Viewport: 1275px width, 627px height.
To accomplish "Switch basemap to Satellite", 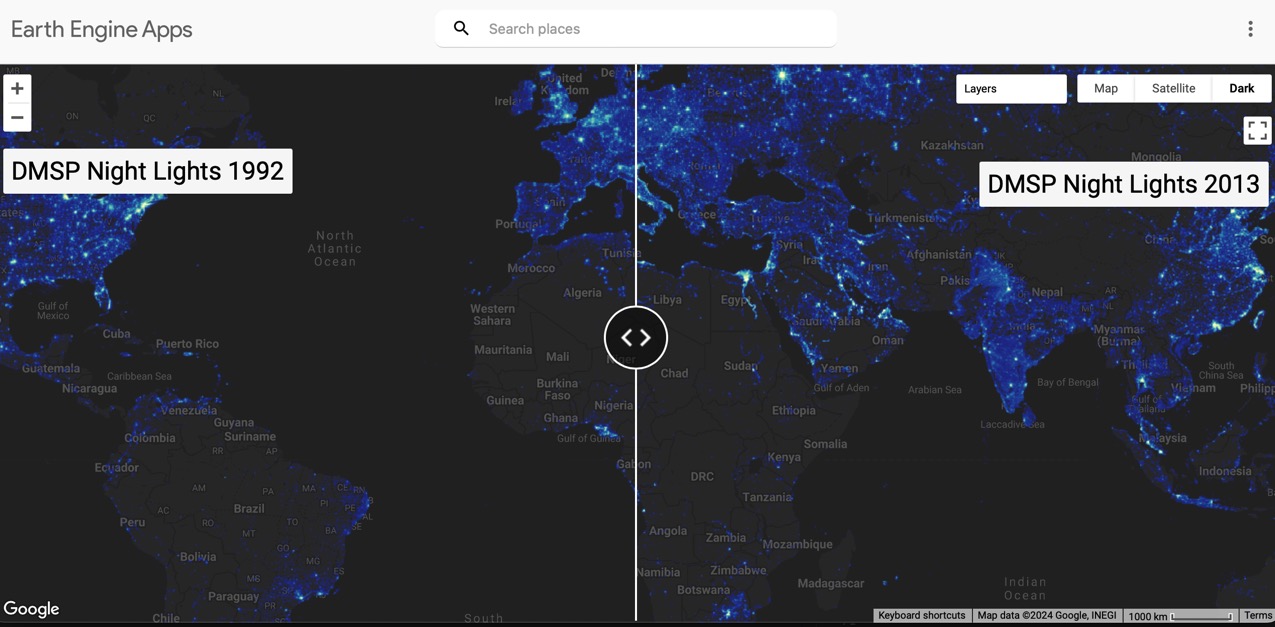I will tap(1172, 88).
